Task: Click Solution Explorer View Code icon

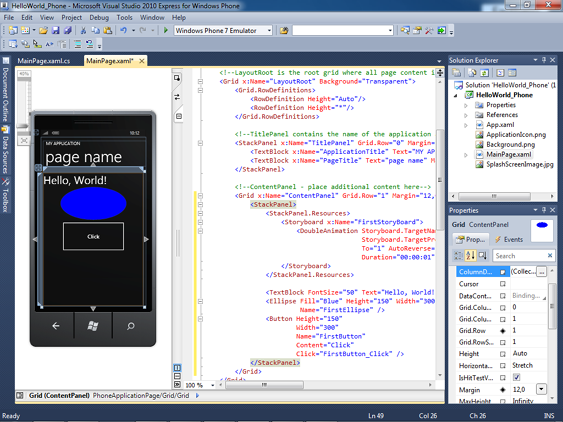Action: pyautogui.click(x=500, y=73)
